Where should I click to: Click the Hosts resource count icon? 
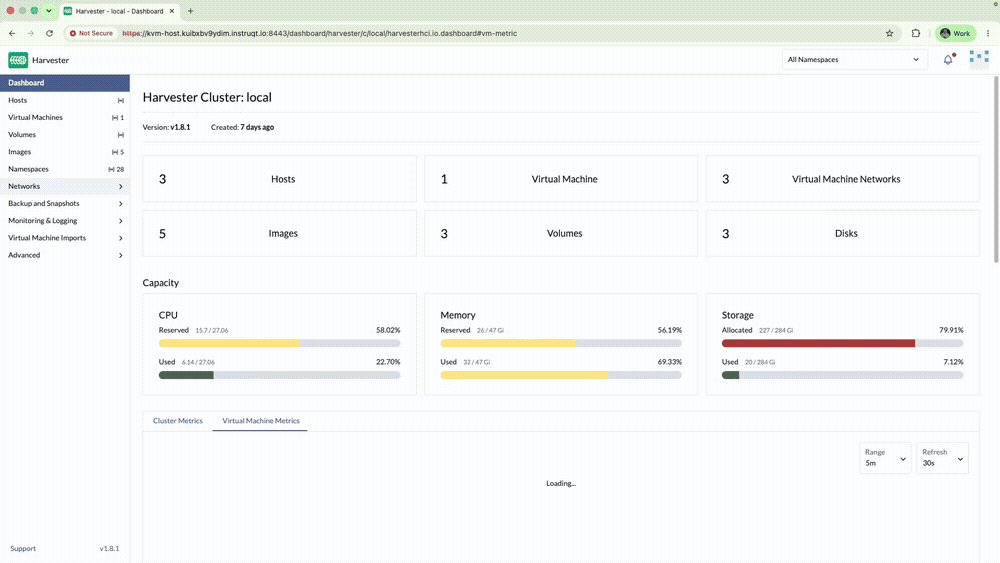pyautogui.click(x=121, y=100)
